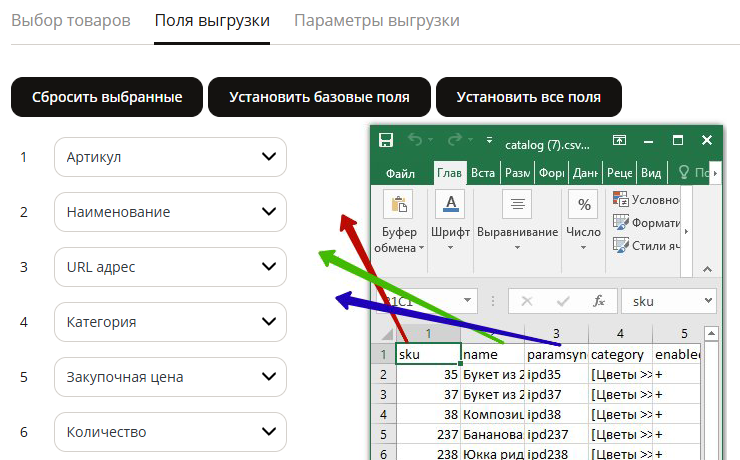
Task: Select the Формулы ribbon tab
Action: tap(552, 173)
